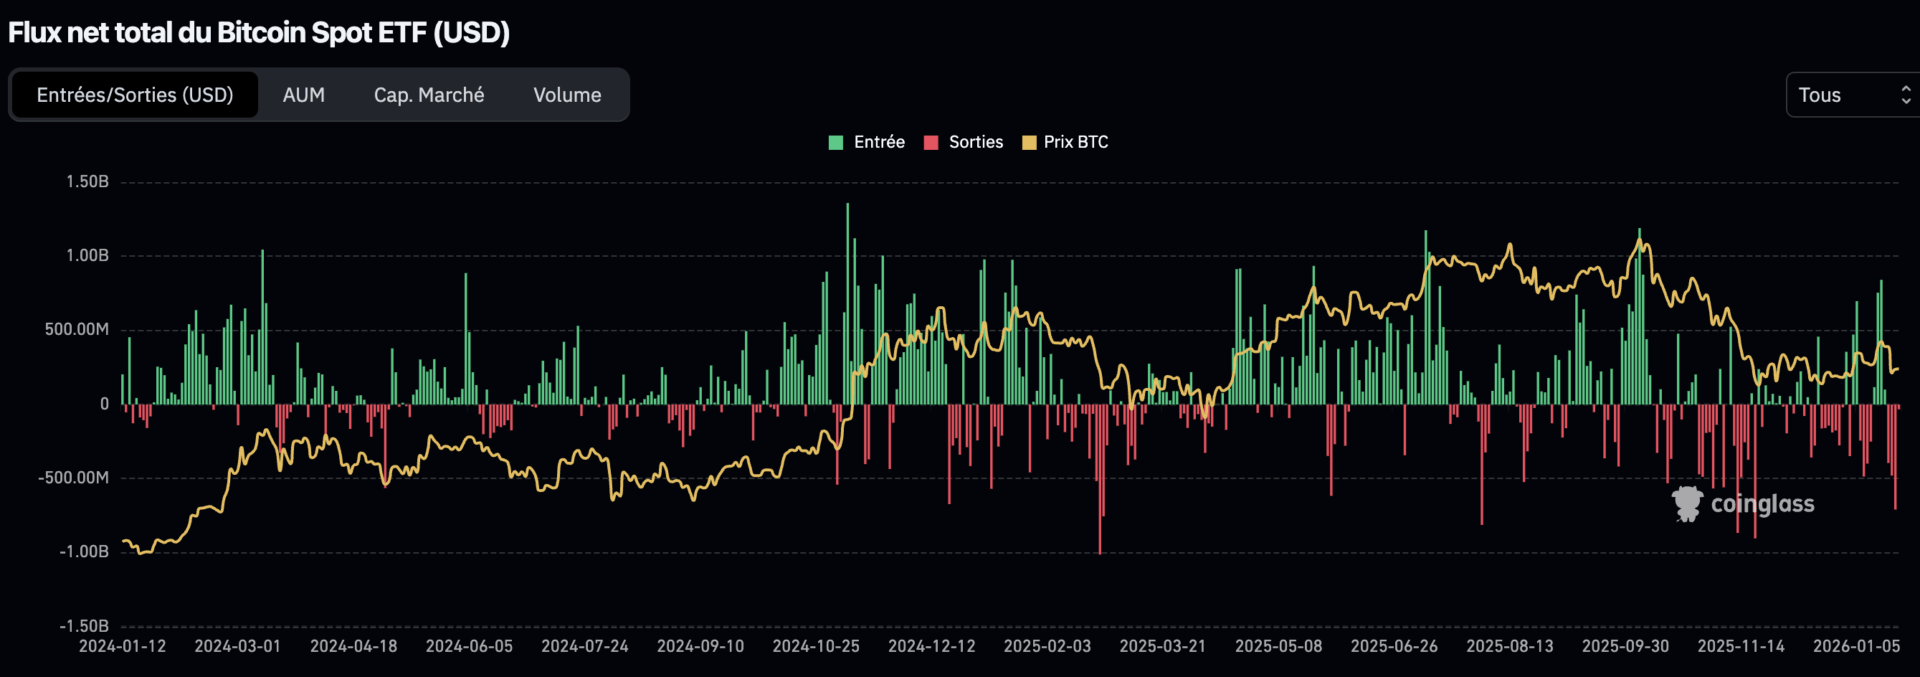
Task: Click the yellow Prix BTC legend square
Action: pyautogui.click(x=1028, y=142)
